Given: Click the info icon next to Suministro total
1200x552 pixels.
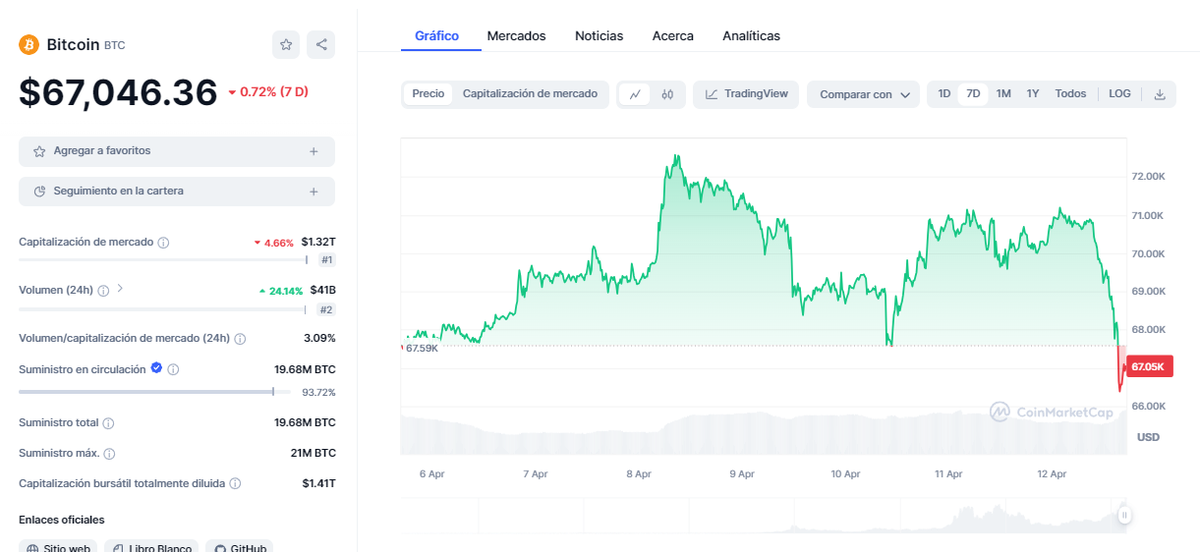Looking at the screenshot, I should click(x=108, y=424).
